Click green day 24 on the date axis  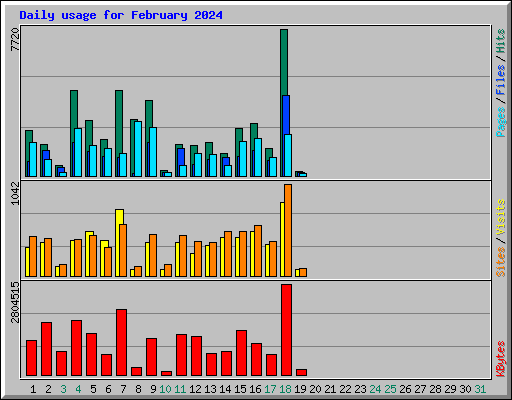pyautogui.click(x=375, y=389)
